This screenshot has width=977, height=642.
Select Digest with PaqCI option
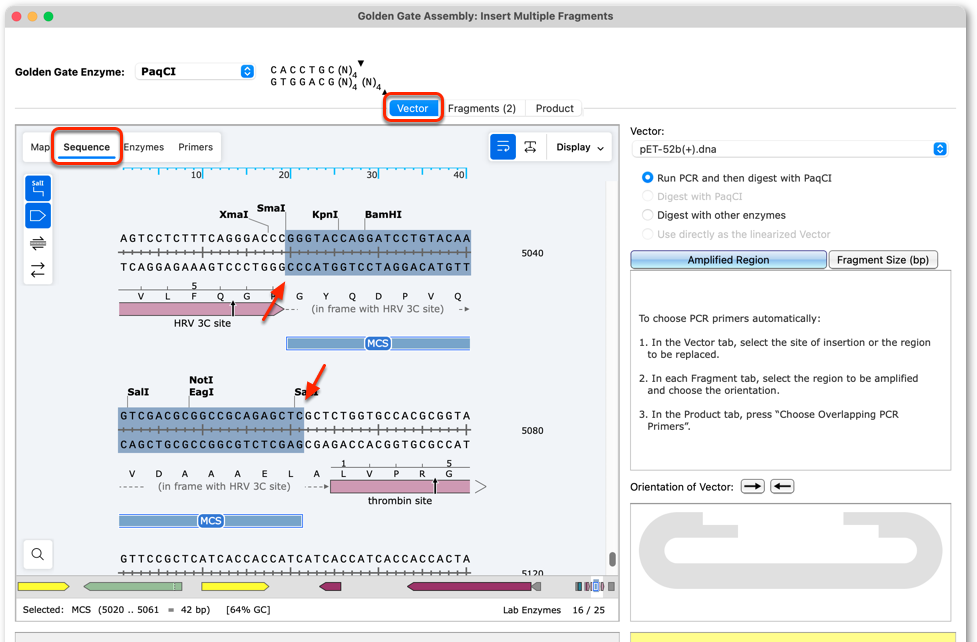692,196
